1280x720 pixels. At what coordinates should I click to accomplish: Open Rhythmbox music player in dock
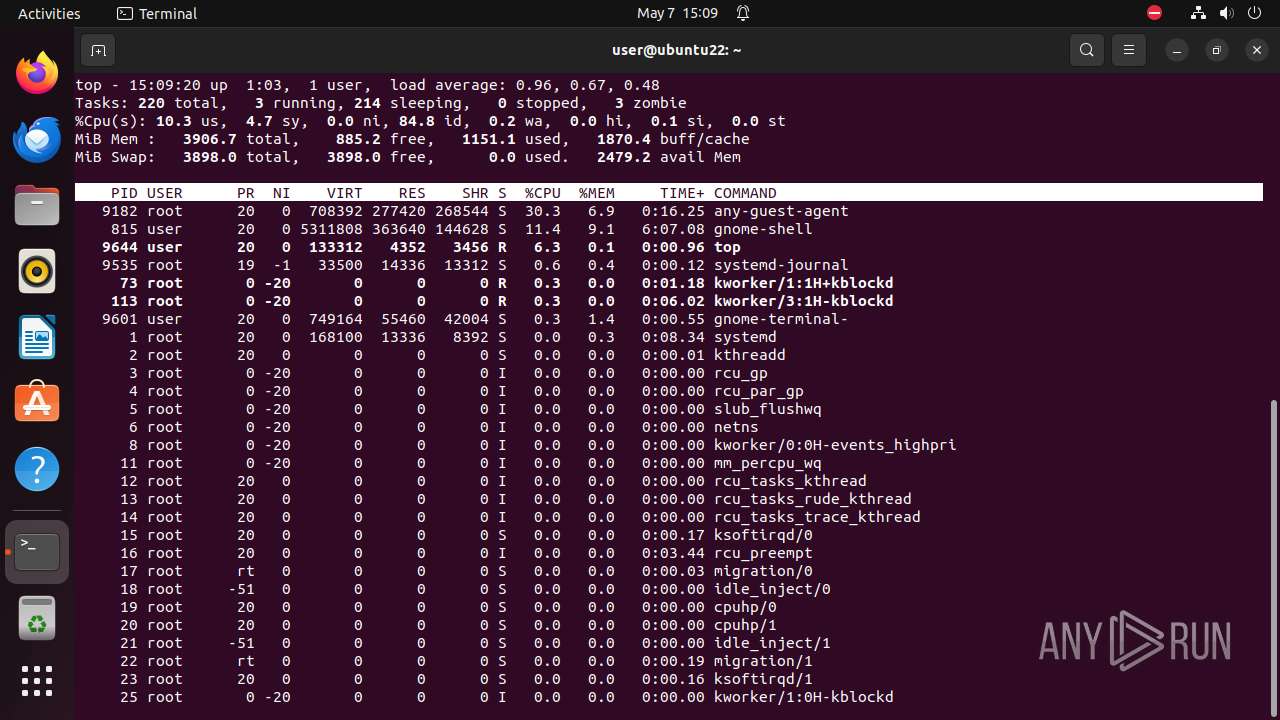tap(37, 271)
